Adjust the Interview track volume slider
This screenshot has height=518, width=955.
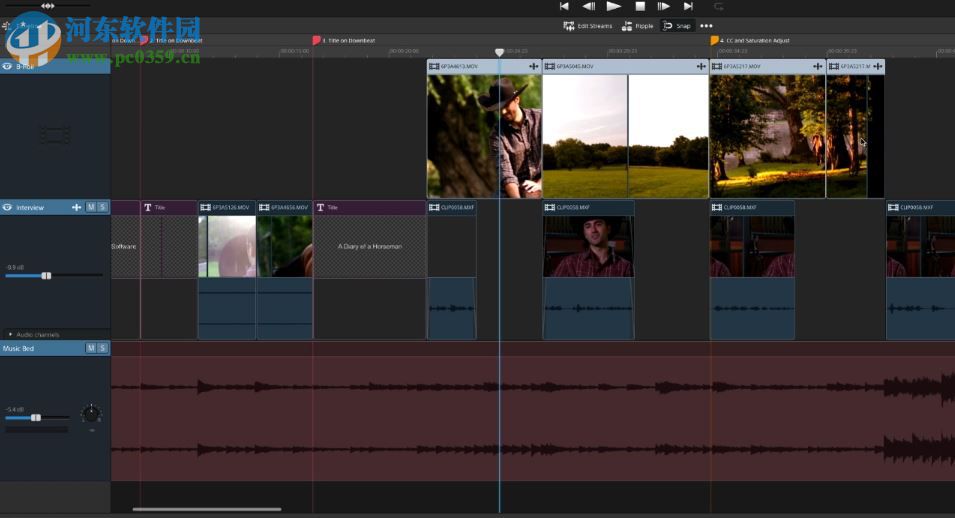tap(46, 275)
